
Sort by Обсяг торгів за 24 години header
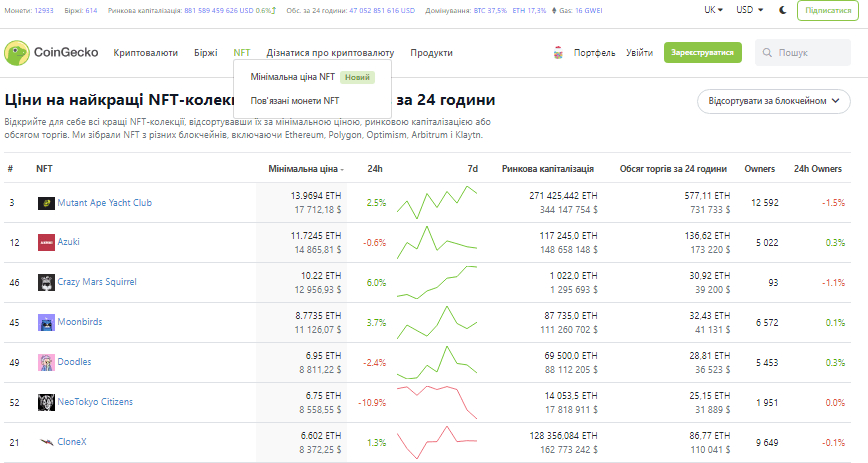pos(673,169)
